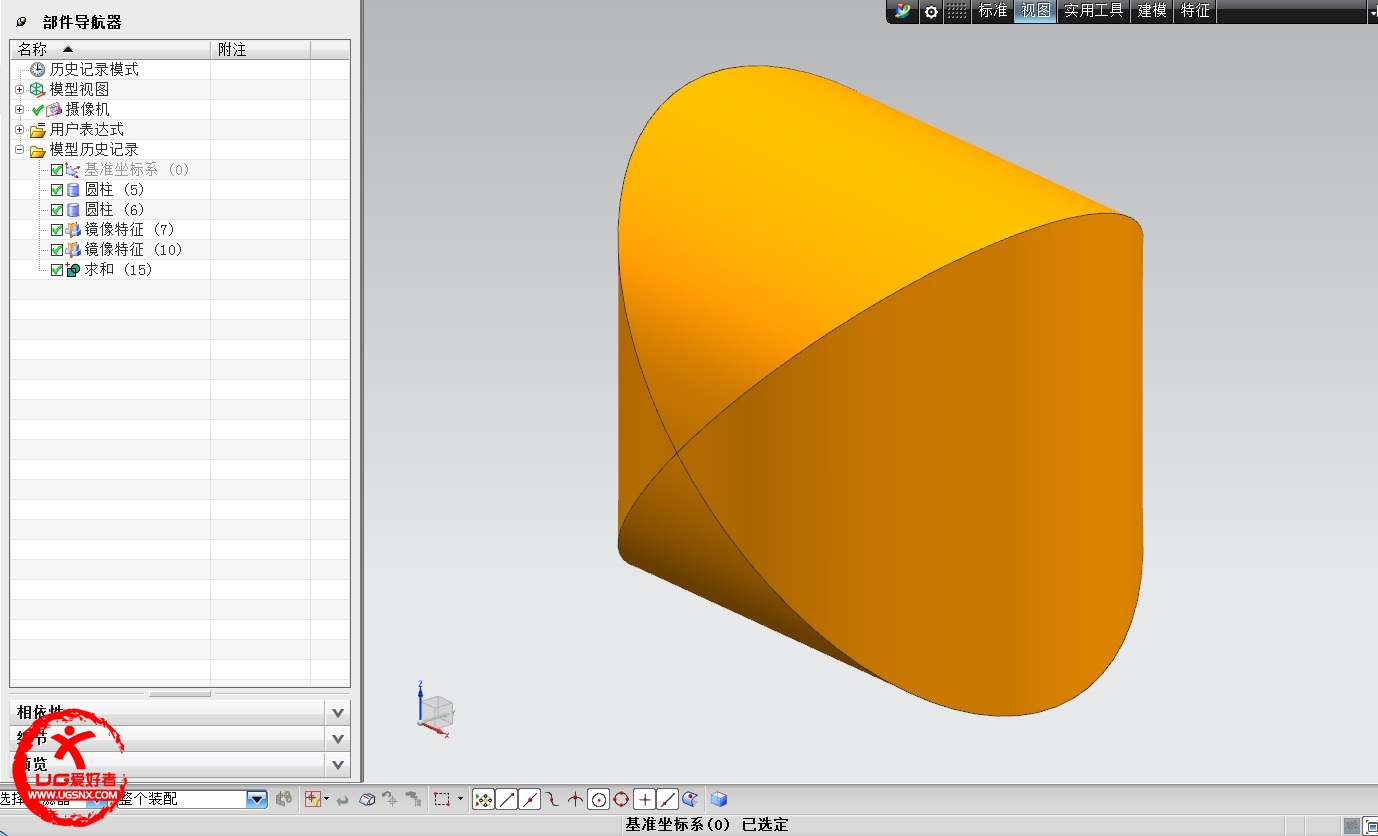The image size is (1378, 836).
Task: Toggle the intersection snap icon
Action: [575, 799]
